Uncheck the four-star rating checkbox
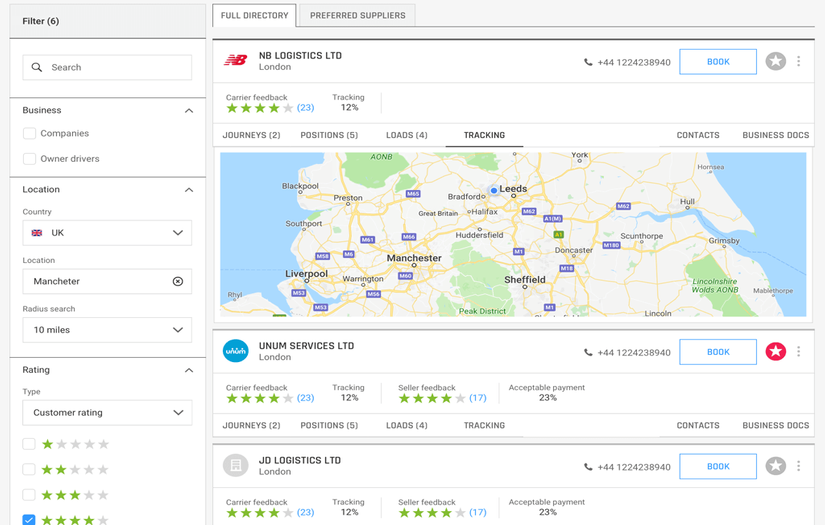 [x=29, y=519]
